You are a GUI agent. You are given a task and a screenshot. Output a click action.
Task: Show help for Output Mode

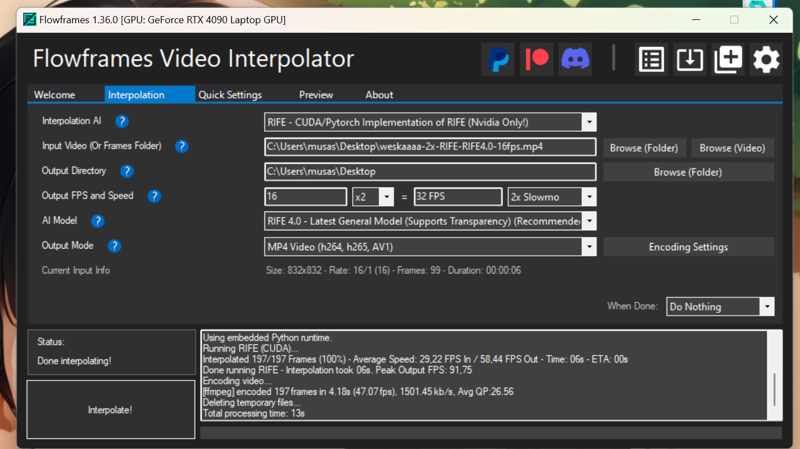(114, 246)
